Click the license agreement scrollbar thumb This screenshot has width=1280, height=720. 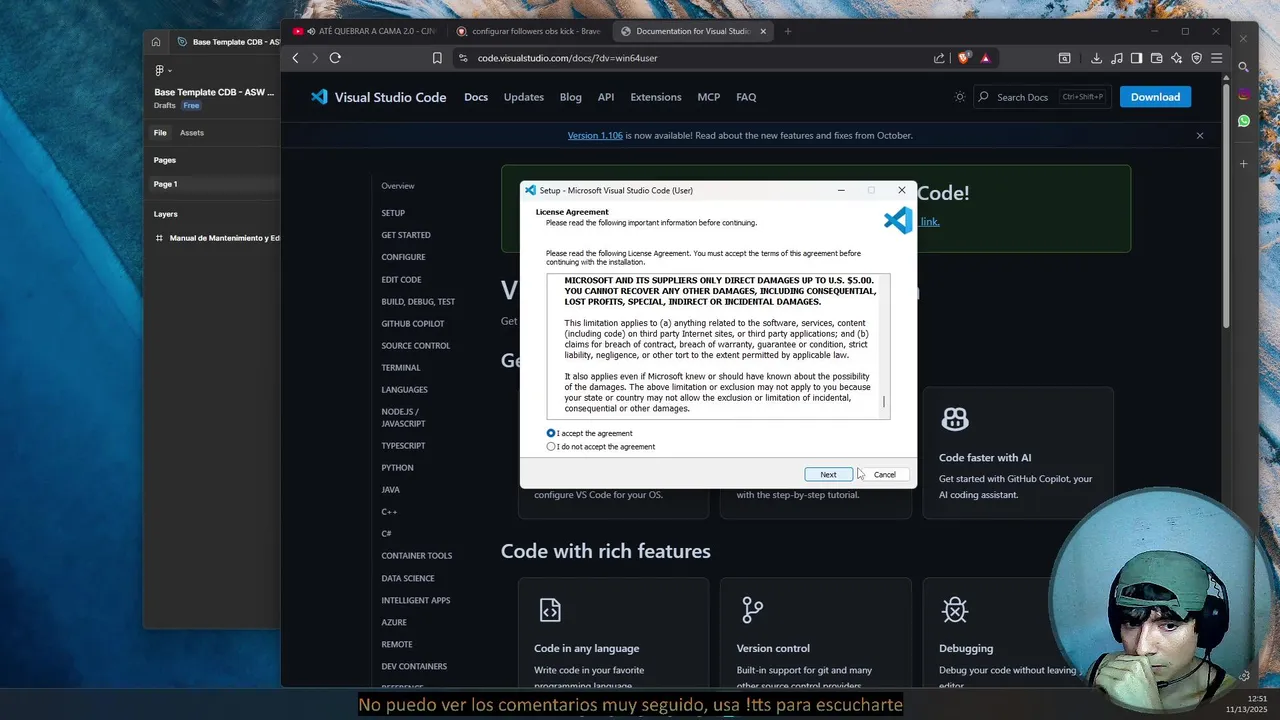click(884, 403)
